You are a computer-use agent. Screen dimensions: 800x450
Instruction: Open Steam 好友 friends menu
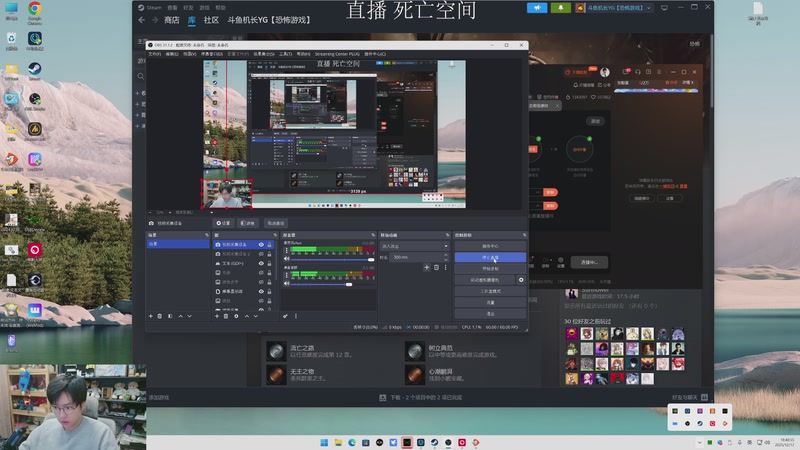pyautogui.click(x=188, y=8)
